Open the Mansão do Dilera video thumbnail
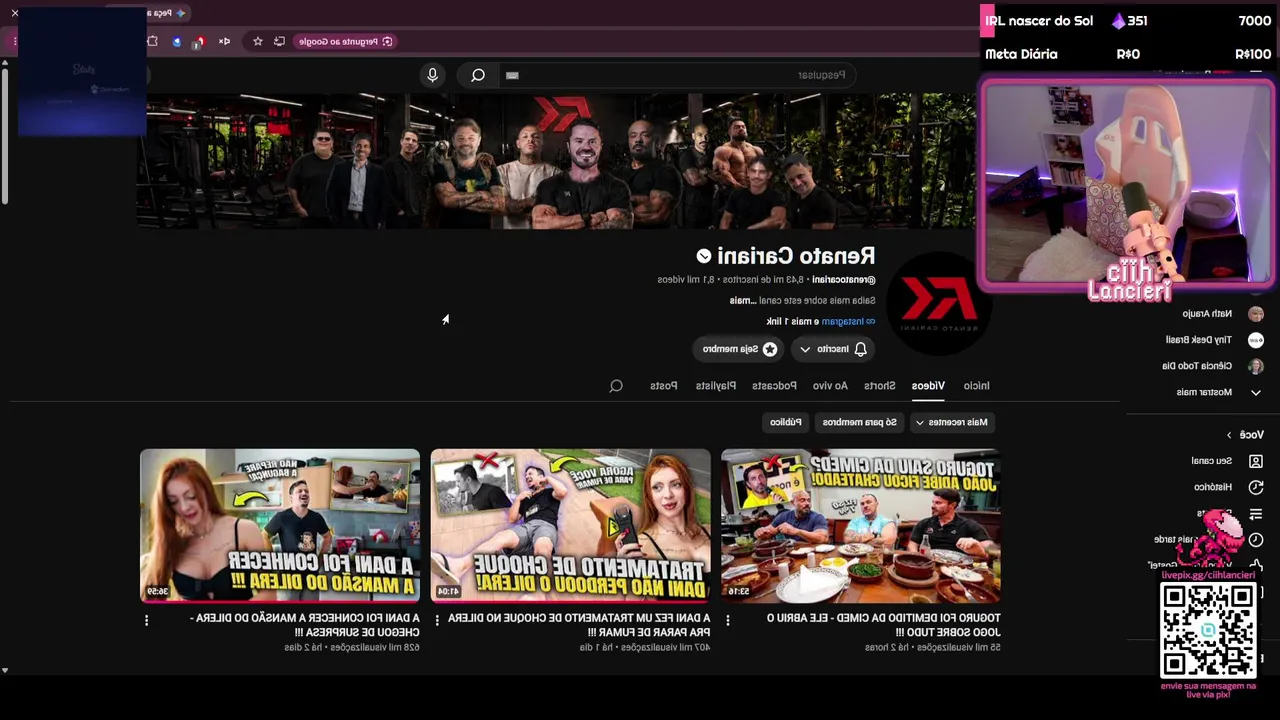This screenshot has width=1280, height=720. pos(280,525)
